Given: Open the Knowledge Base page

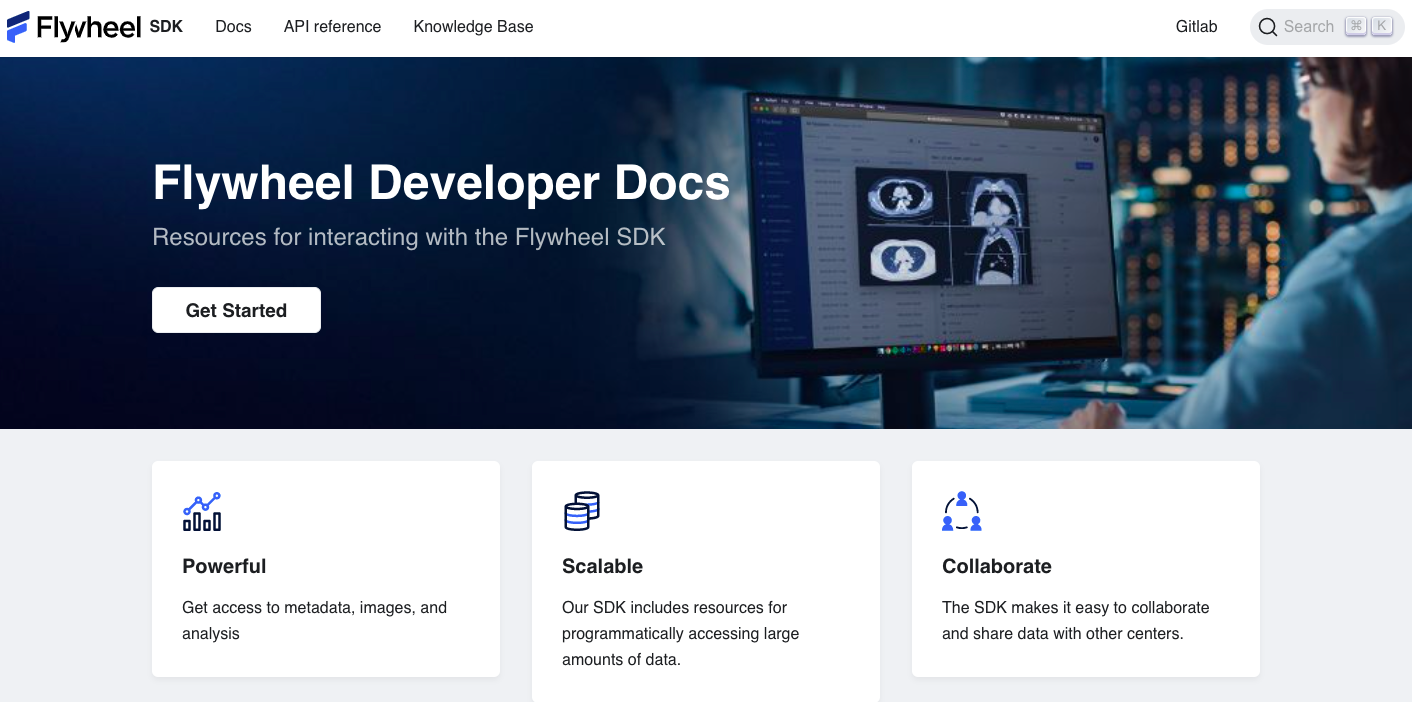Looking at the screenshot, I should tap(473, 27).
